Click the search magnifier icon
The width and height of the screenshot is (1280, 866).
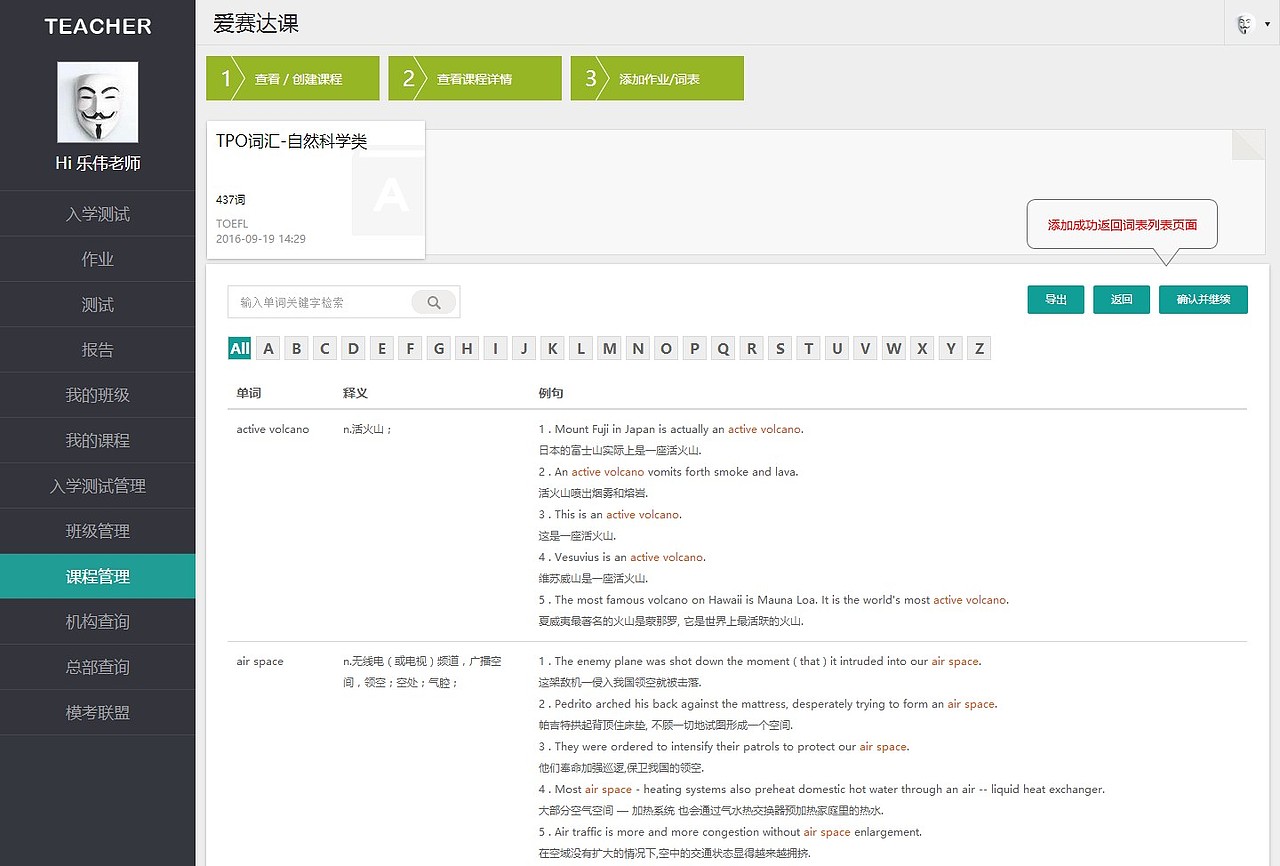tap(433, 301)
